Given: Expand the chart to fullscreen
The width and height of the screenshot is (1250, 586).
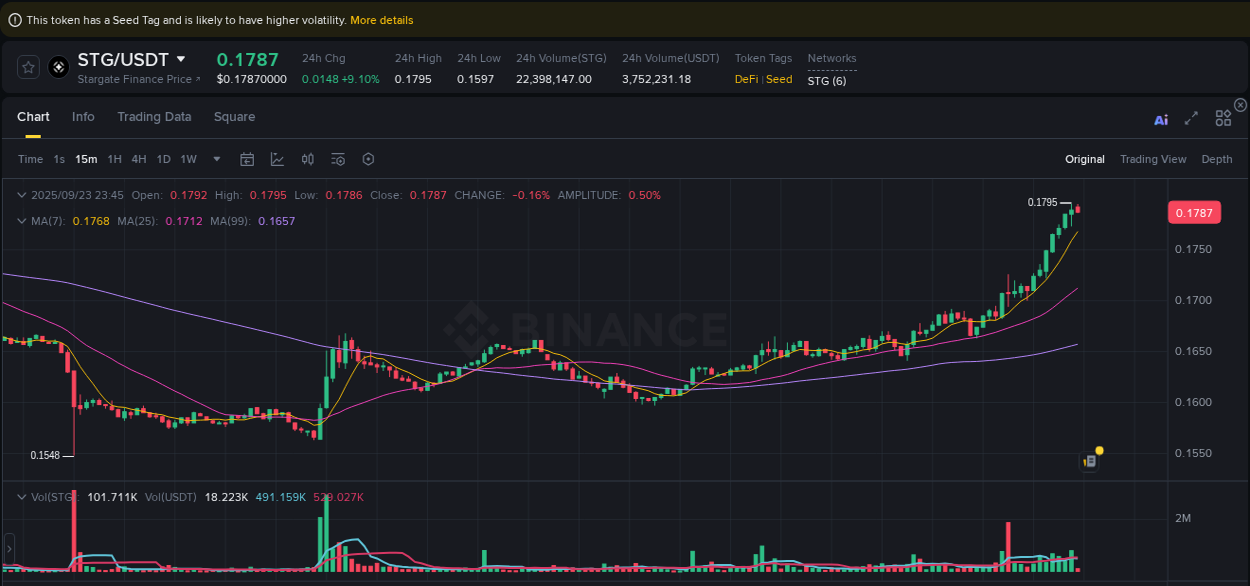Looking at the screenshot, I should coord(1191,117).
